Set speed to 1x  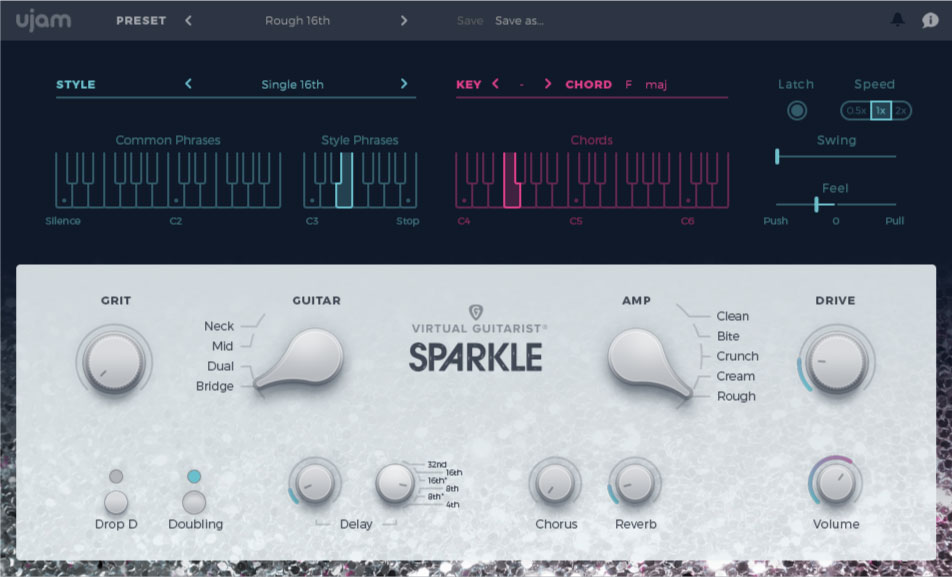[x=880, y=111]
